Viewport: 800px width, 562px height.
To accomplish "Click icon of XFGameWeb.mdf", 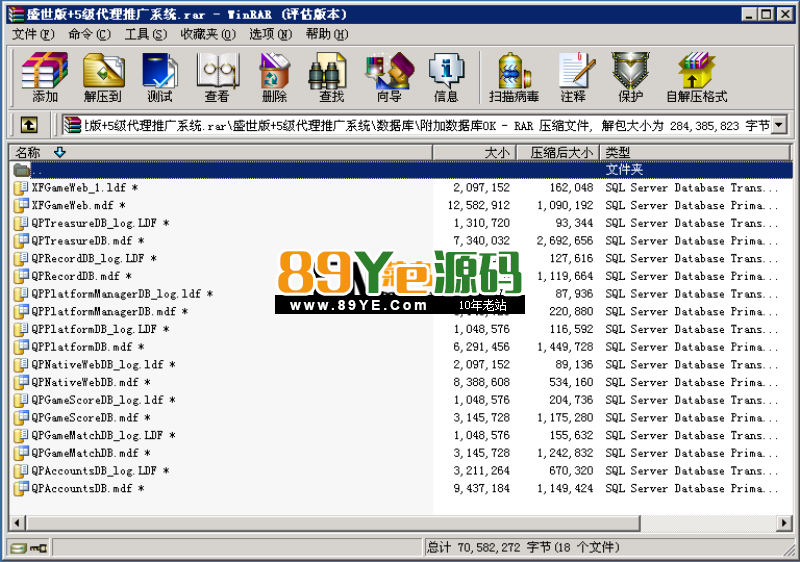I will point(21,206).
